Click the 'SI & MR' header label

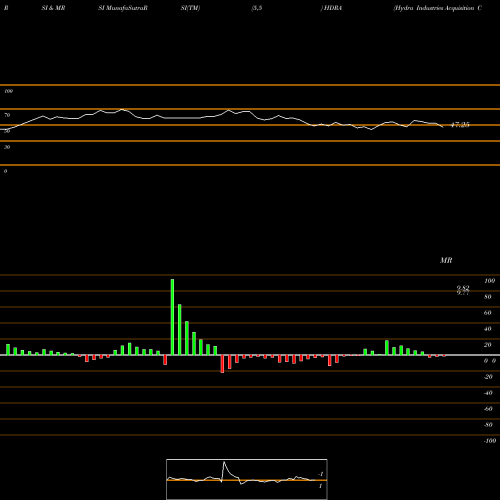(x=53, y=8)
